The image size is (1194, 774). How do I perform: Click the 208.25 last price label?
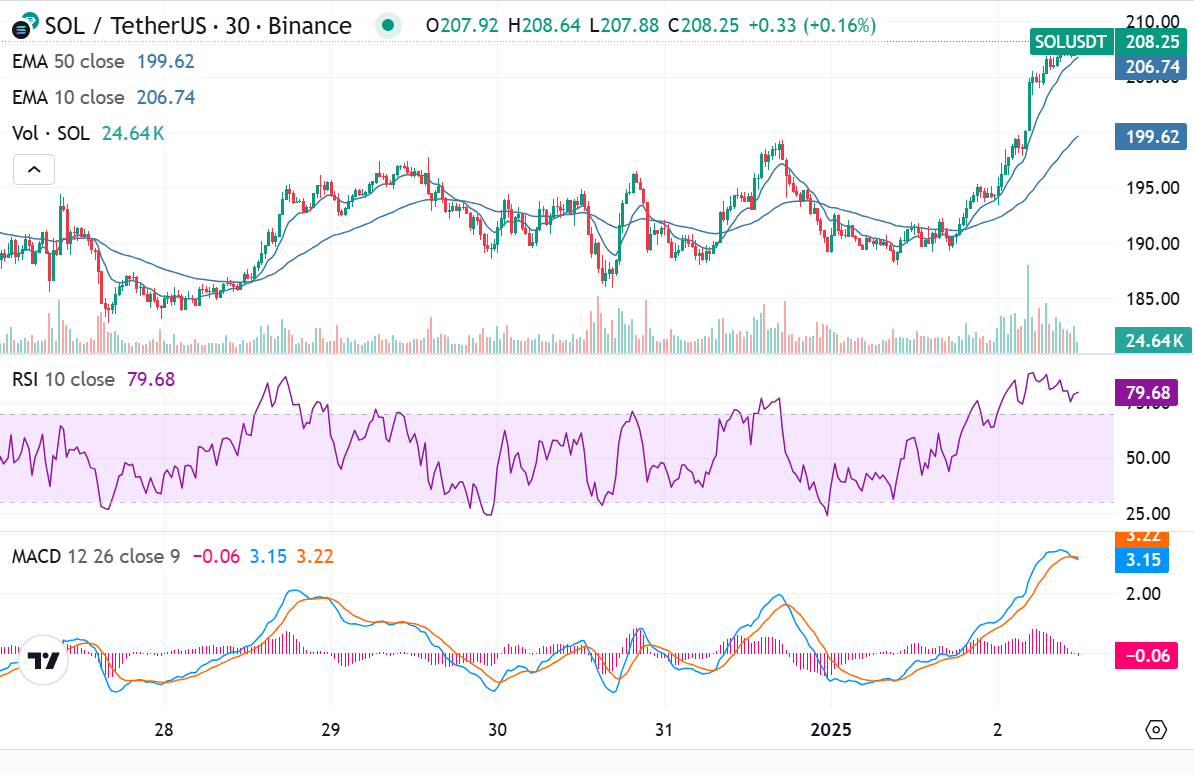[x=1152, y=41]
